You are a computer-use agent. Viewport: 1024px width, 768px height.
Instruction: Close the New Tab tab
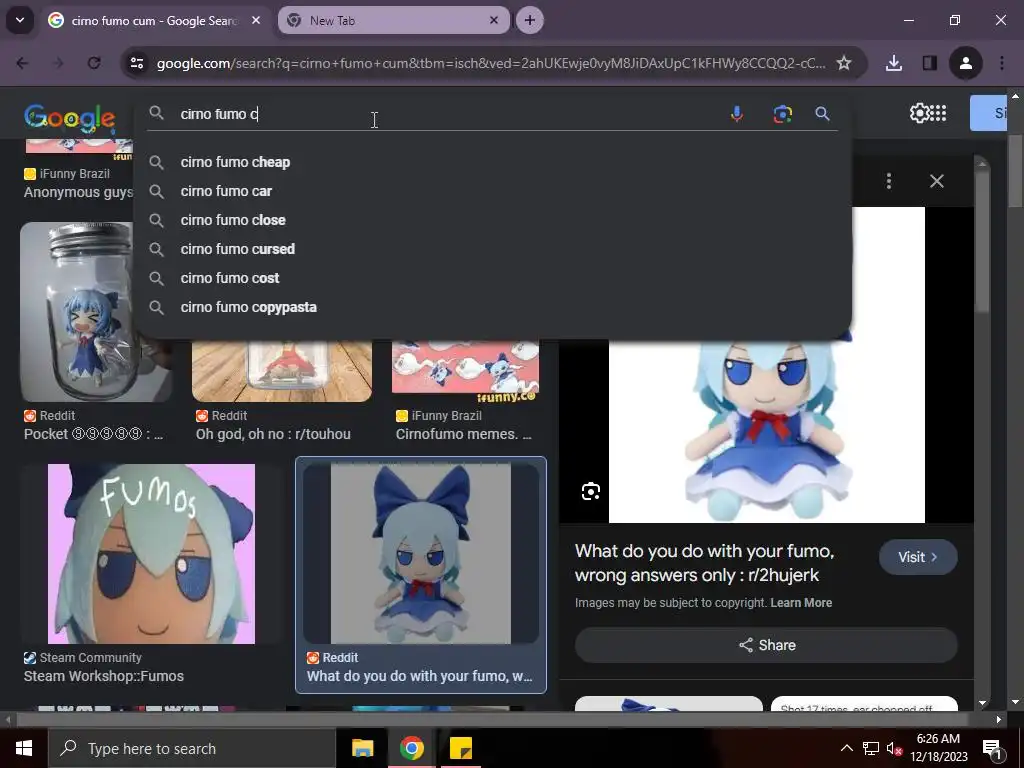494,20
